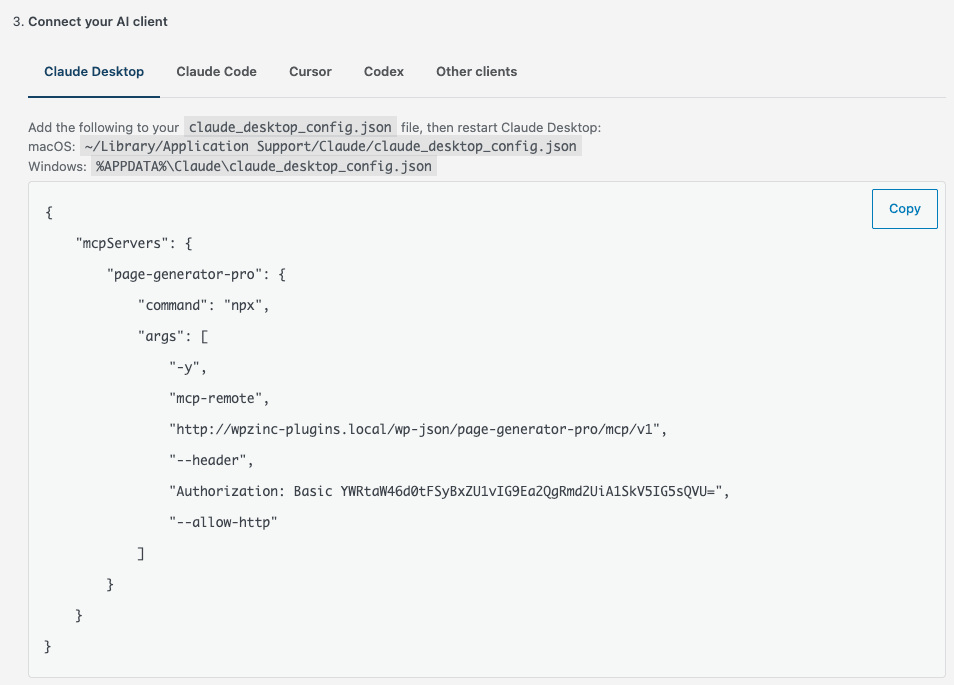The height and width of the screenshot is (685, 954).
Task: Copy the JSON config with Copy button
Action: point(905,209)
